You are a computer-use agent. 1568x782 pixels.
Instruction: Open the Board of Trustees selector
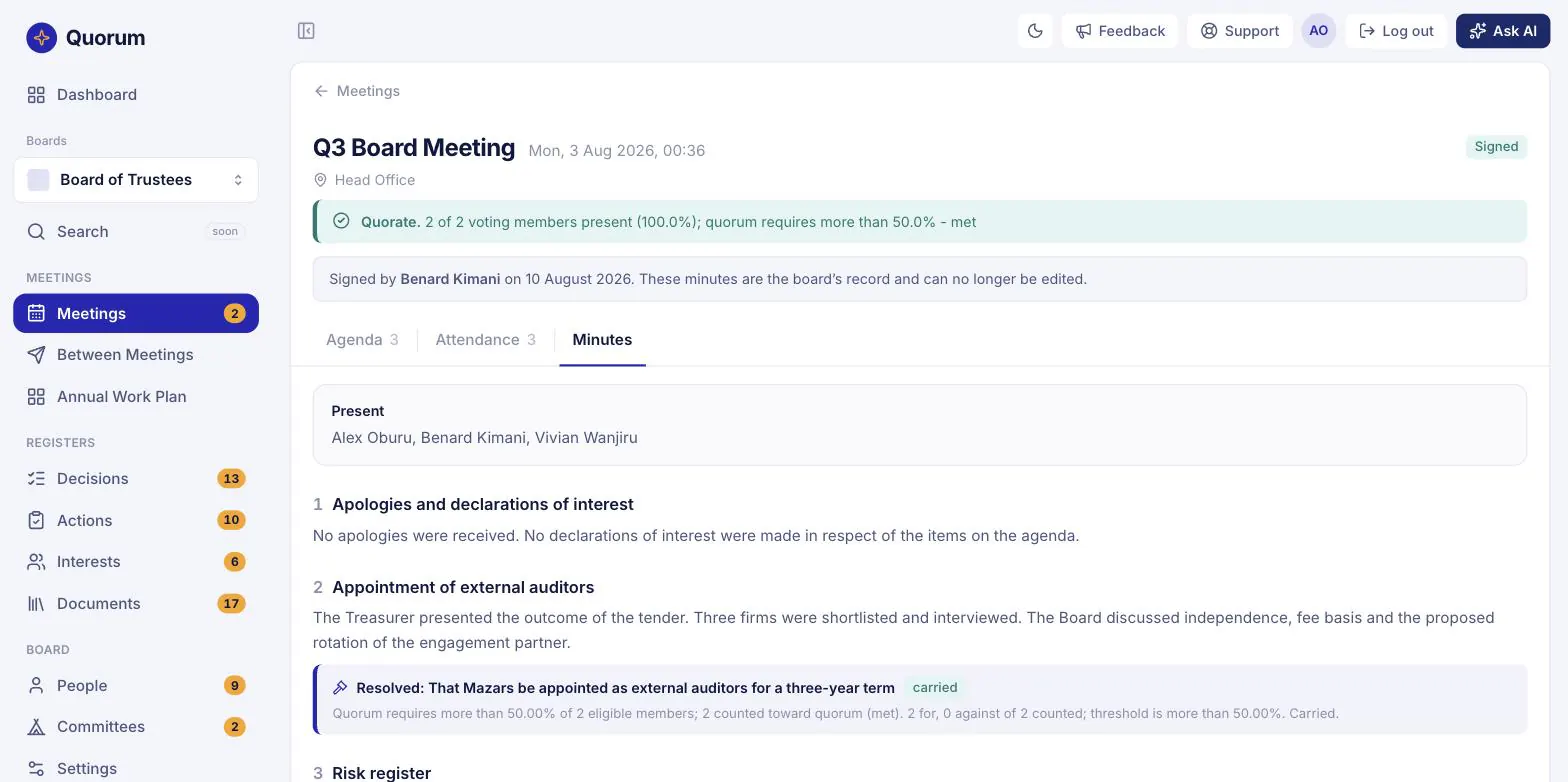pos(136,180)
